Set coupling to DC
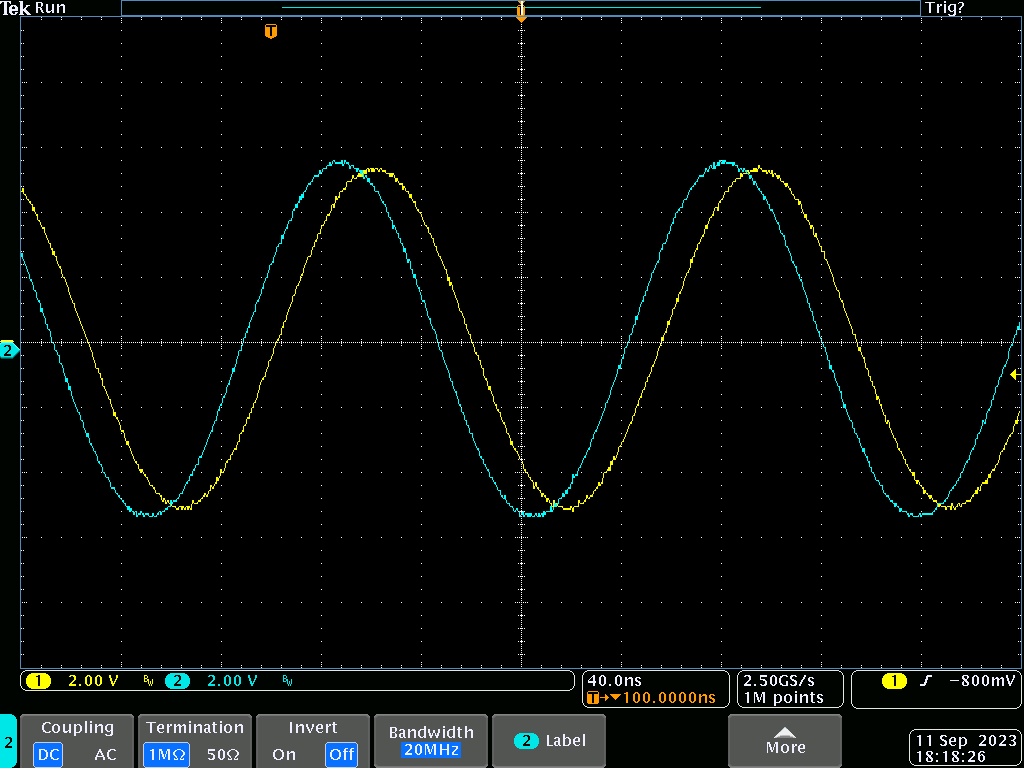This screenshot has width=1024, height=768. pyautogui.click(x=48, y=755)
